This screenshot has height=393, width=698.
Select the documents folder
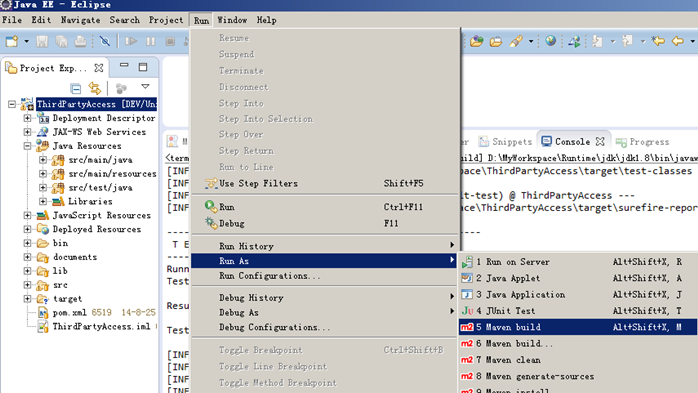[x=75, y=257]
